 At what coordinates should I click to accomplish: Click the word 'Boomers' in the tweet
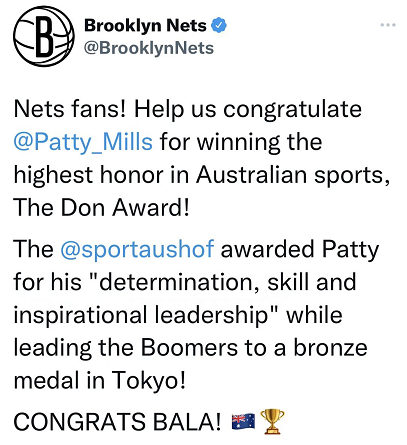(189, 347)
